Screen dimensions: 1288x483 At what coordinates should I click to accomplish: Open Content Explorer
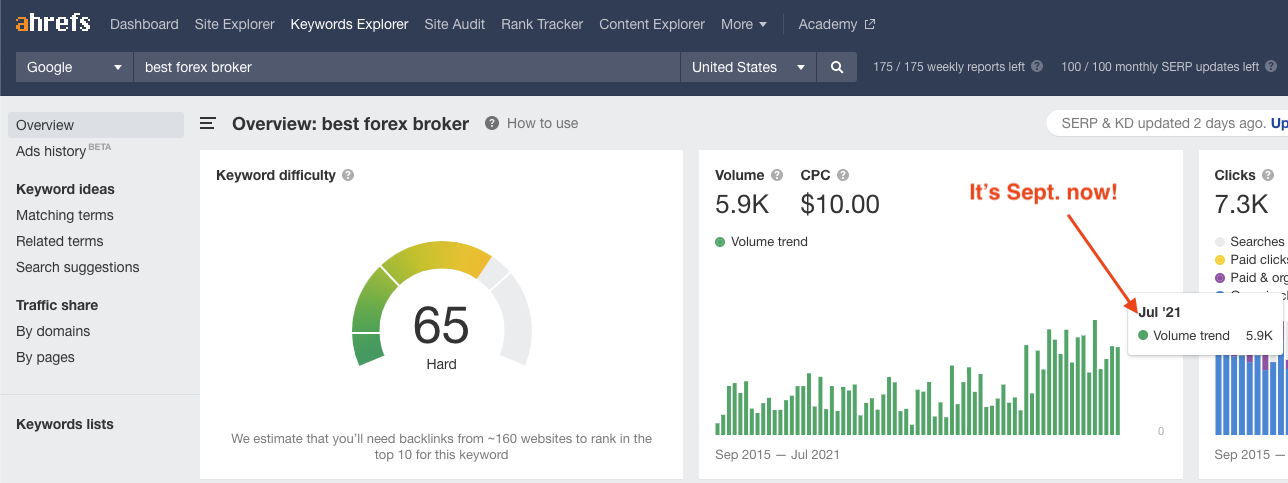(x=652, y=24)
